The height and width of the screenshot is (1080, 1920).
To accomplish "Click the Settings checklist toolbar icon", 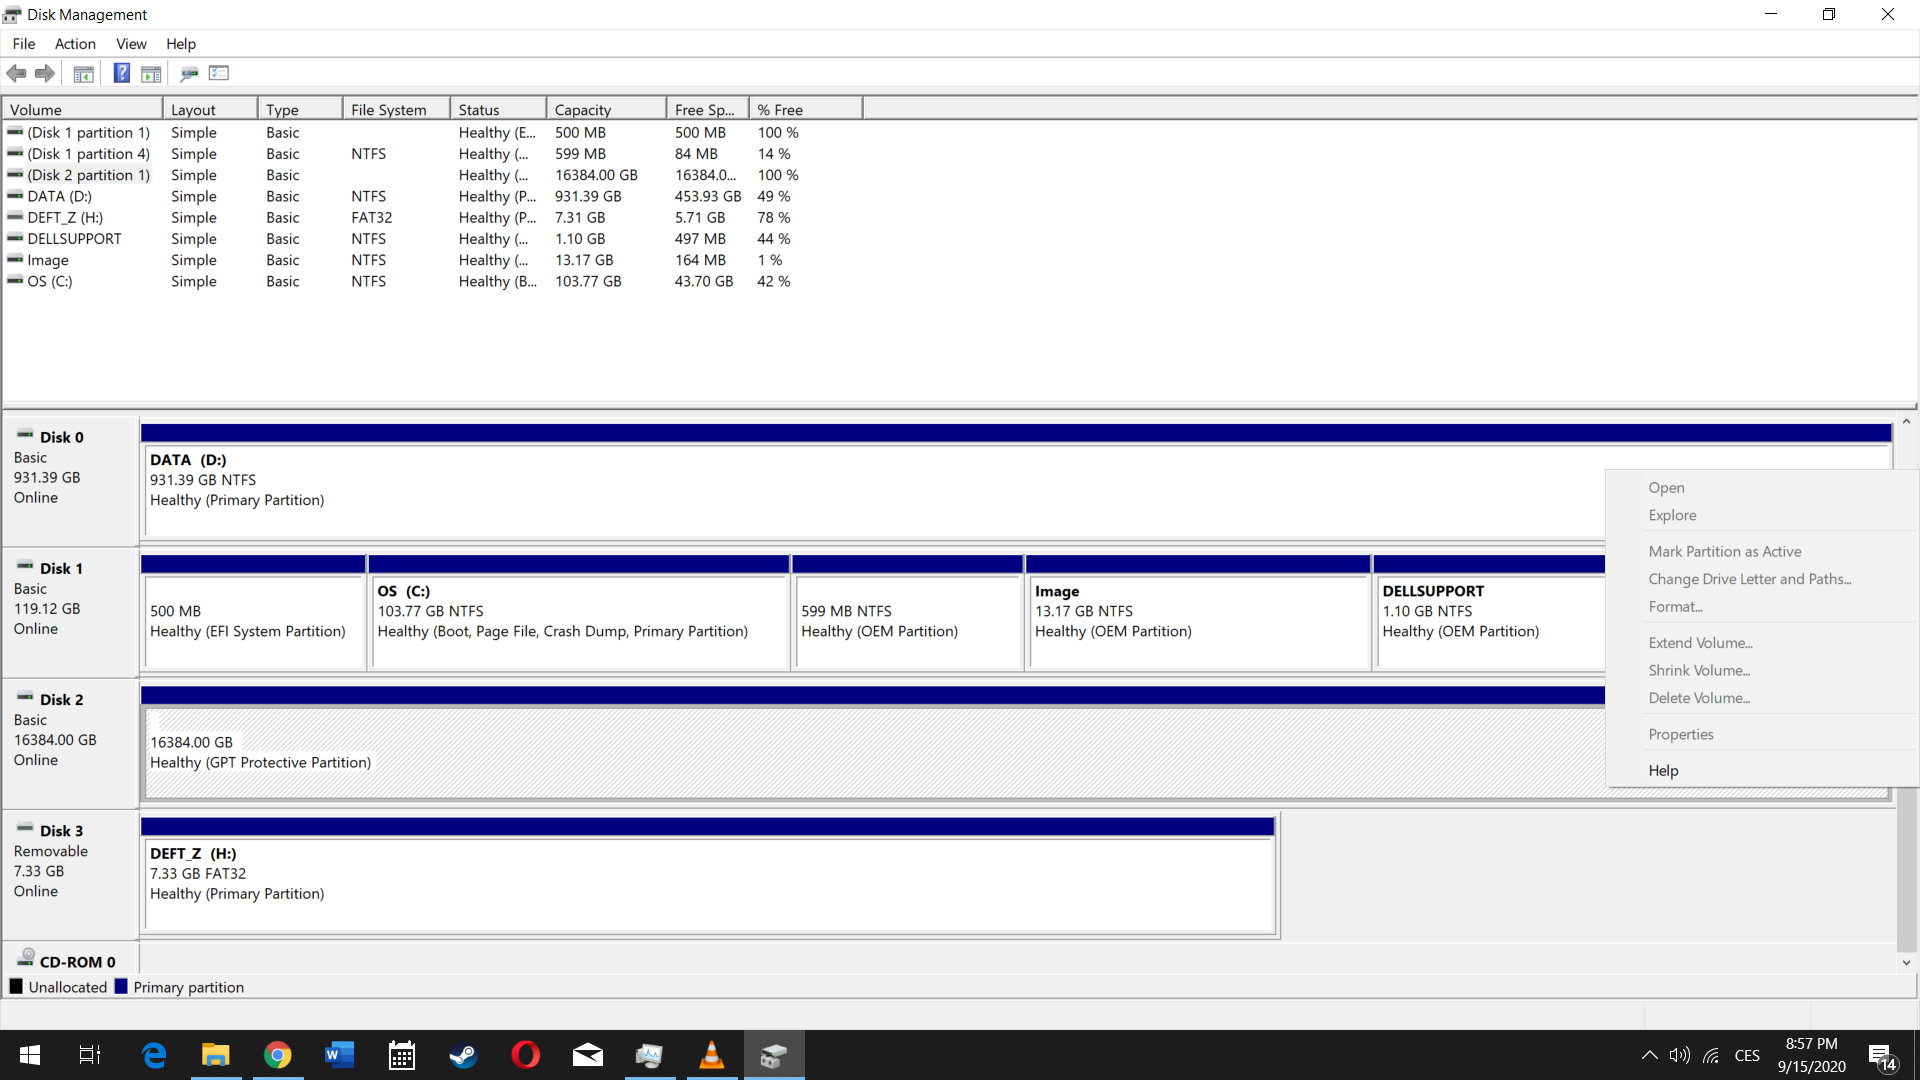I will [219, 73].
